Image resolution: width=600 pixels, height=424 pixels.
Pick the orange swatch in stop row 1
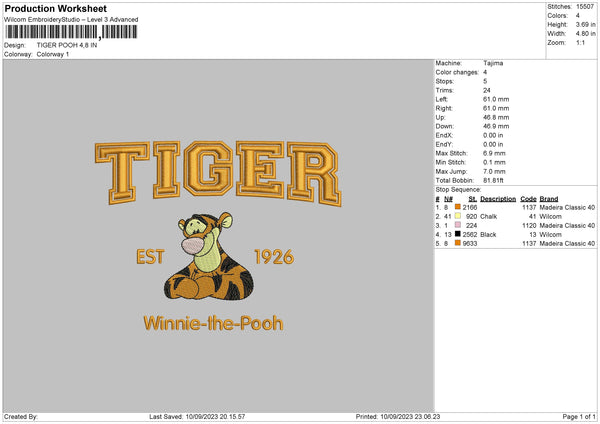coord(458,207)
